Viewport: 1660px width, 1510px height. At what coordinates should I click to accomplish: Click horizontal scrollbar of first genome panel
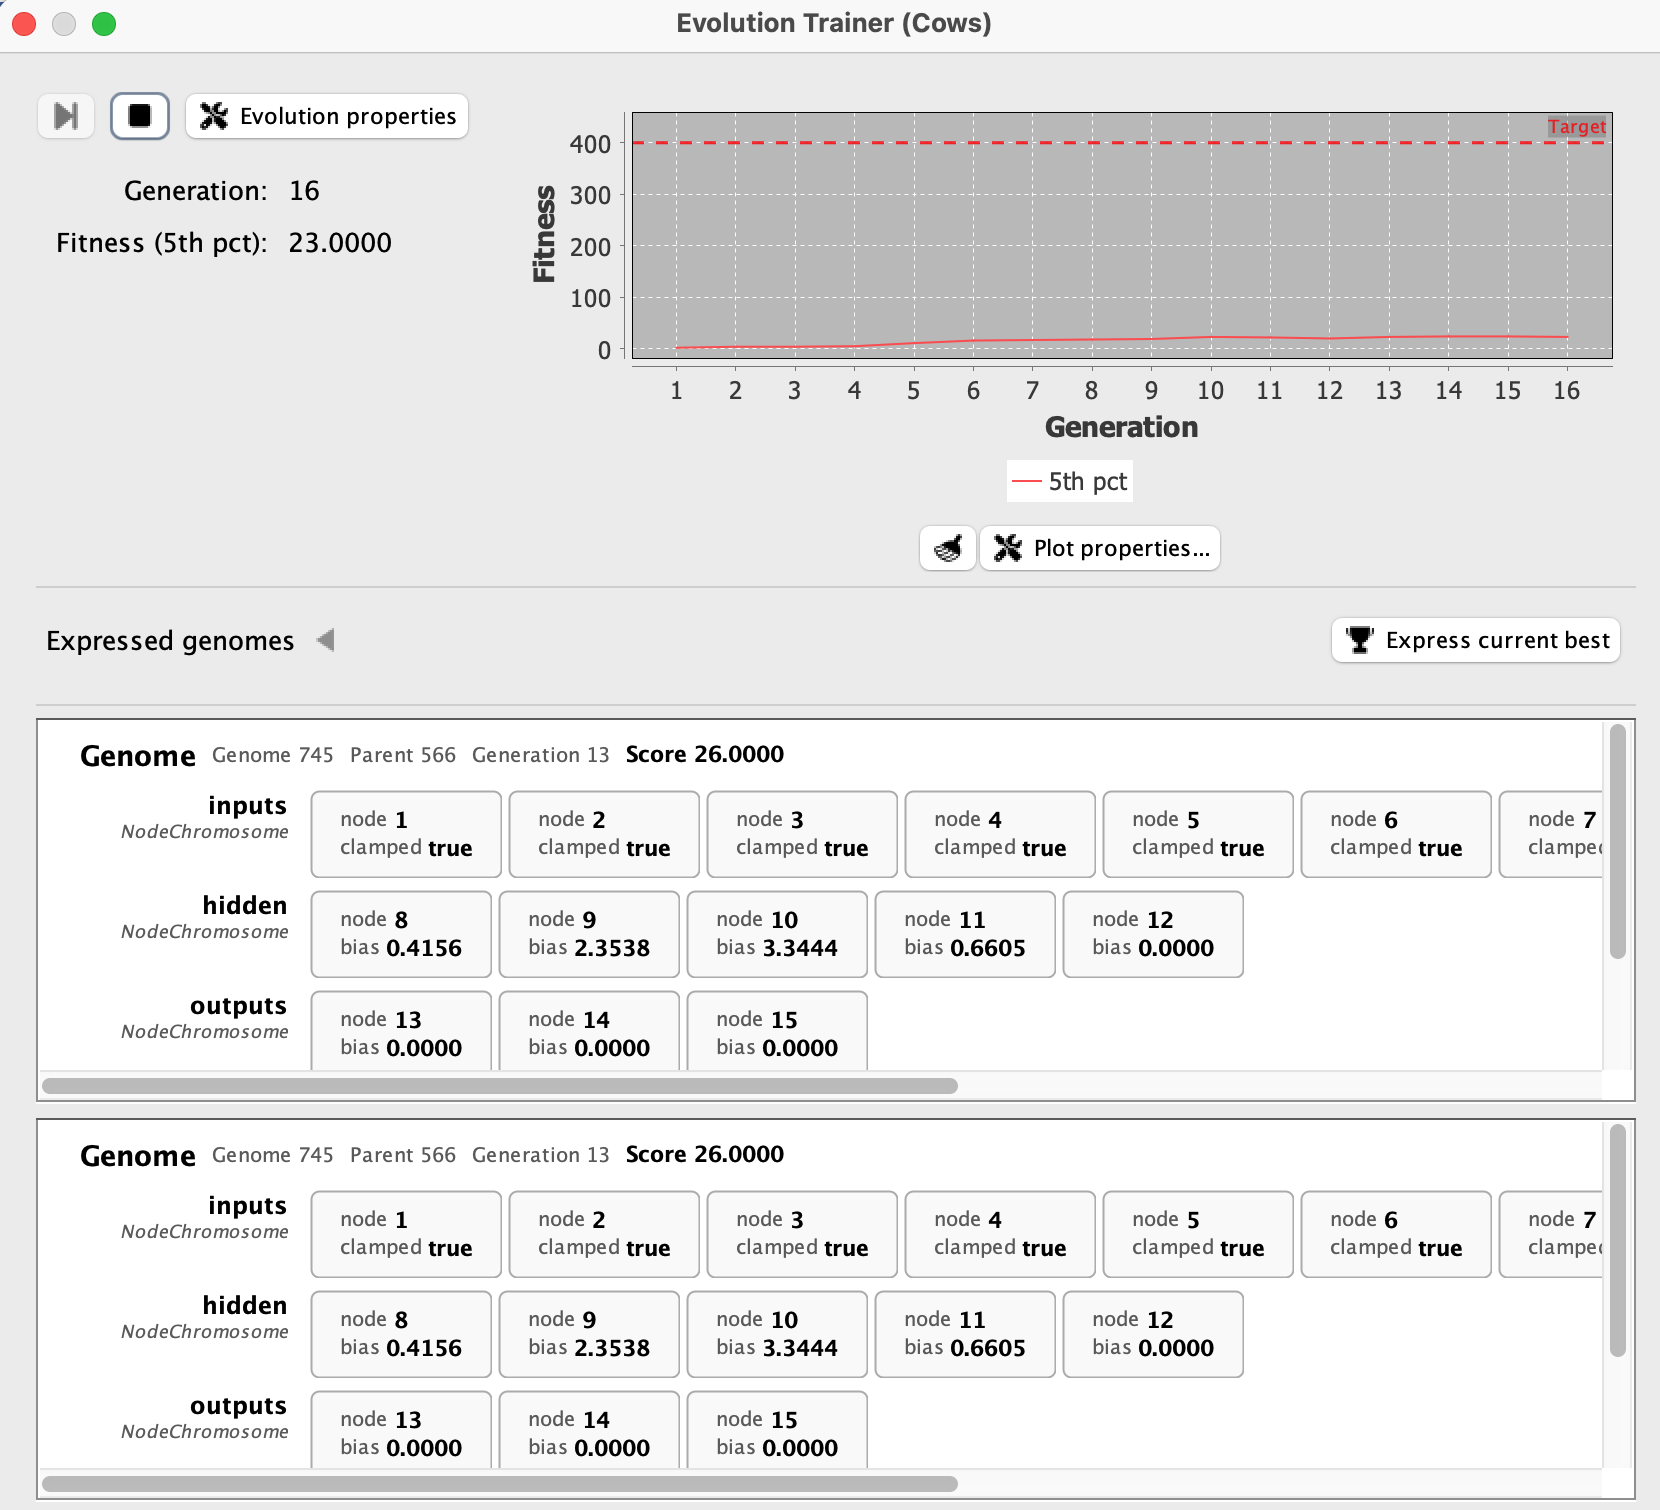pos(500,1086)
